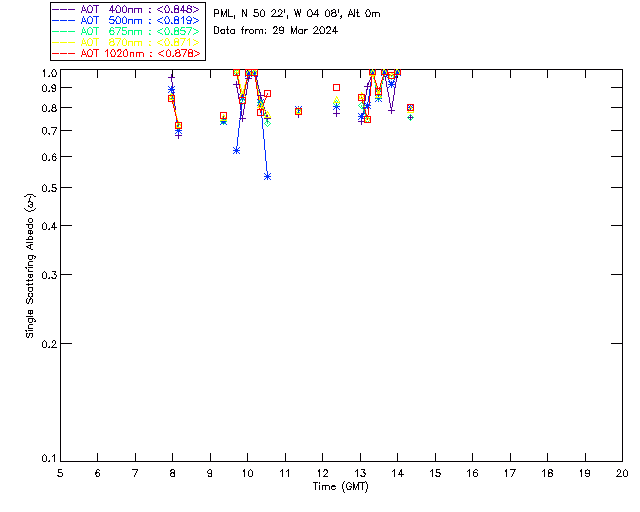Click the station text 'PML, N 50 22', W 04 08', Alt 0m'
The image size is (640, 512).
[x=297, y=14]
